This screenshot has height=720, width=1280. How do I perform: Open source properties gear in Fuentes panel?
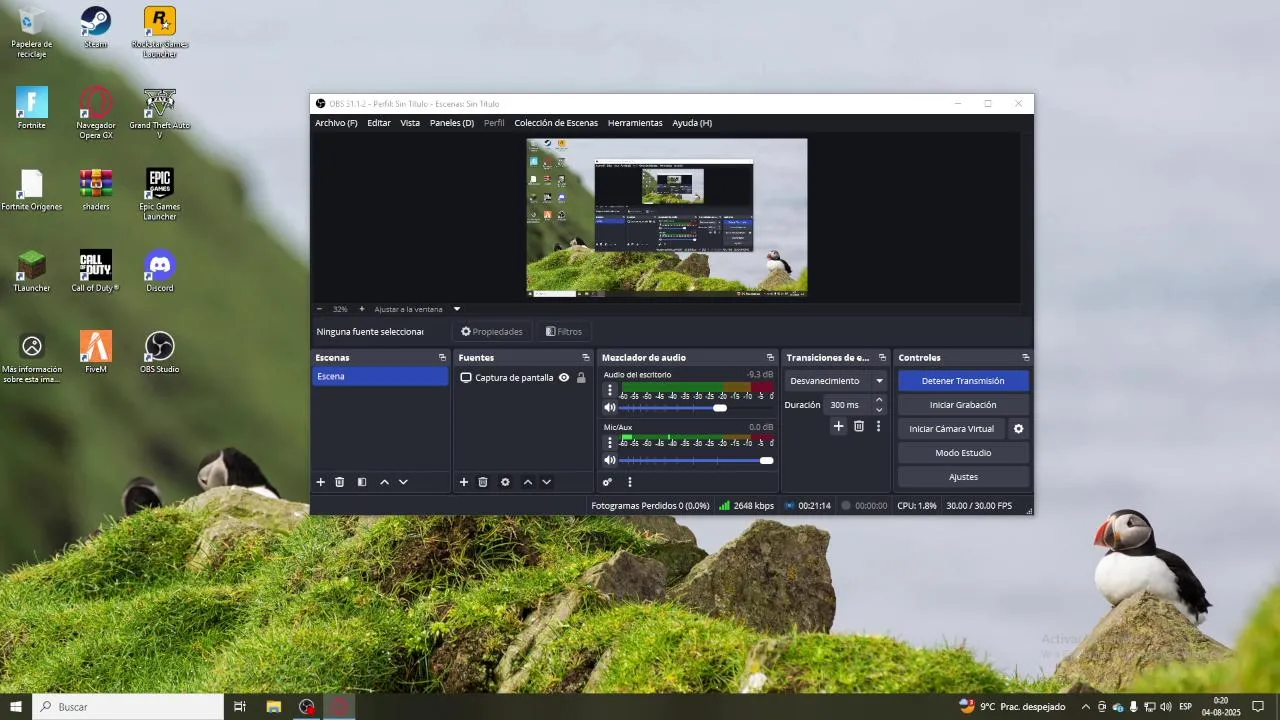point(505,482)
